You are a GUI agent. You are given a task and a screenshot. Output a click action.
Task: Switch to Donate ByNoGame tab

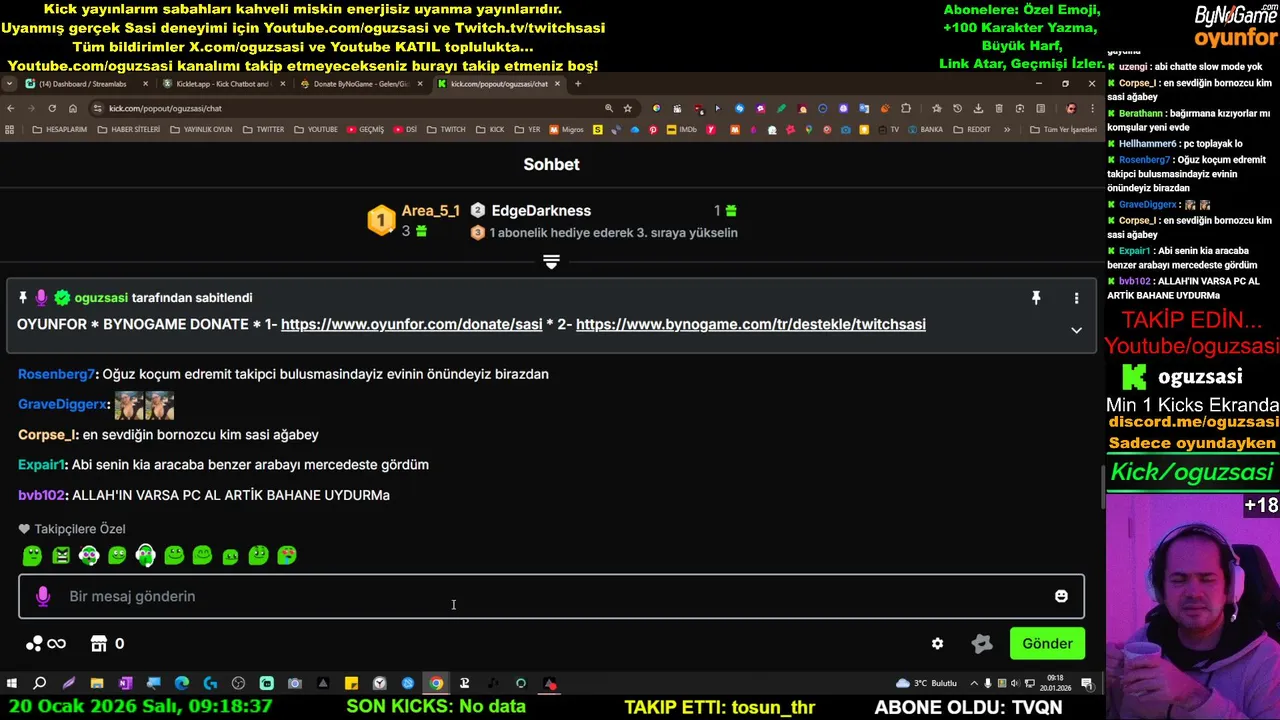tap(360, 84)
